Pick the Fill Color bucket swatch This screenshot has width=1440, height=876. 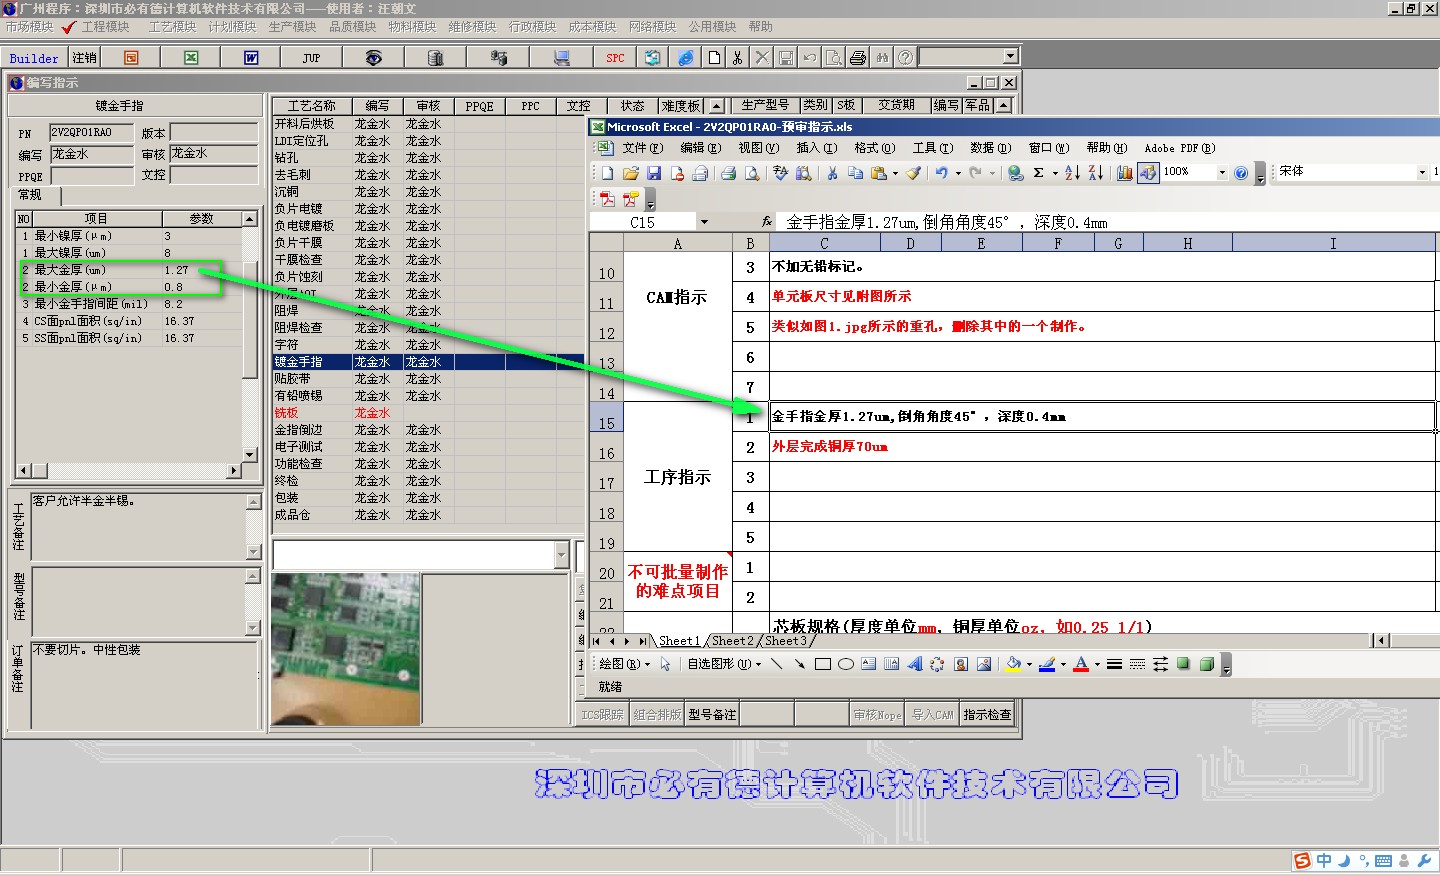pyautogui.click(x=1013, y=664)
